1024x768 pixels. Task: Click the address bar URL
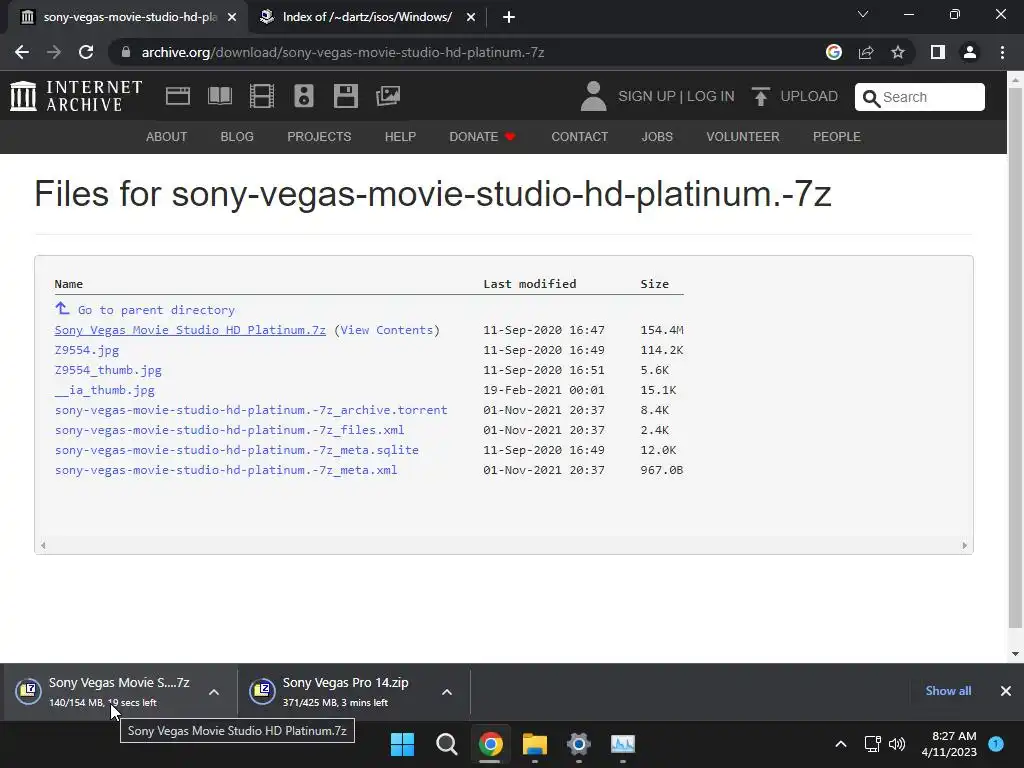coord(343,52)
